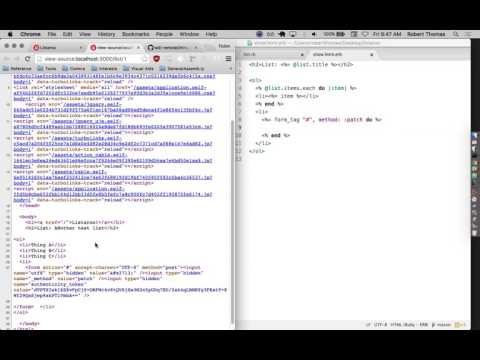Open the Comics bookmarks folder

[x=74, y=68]
